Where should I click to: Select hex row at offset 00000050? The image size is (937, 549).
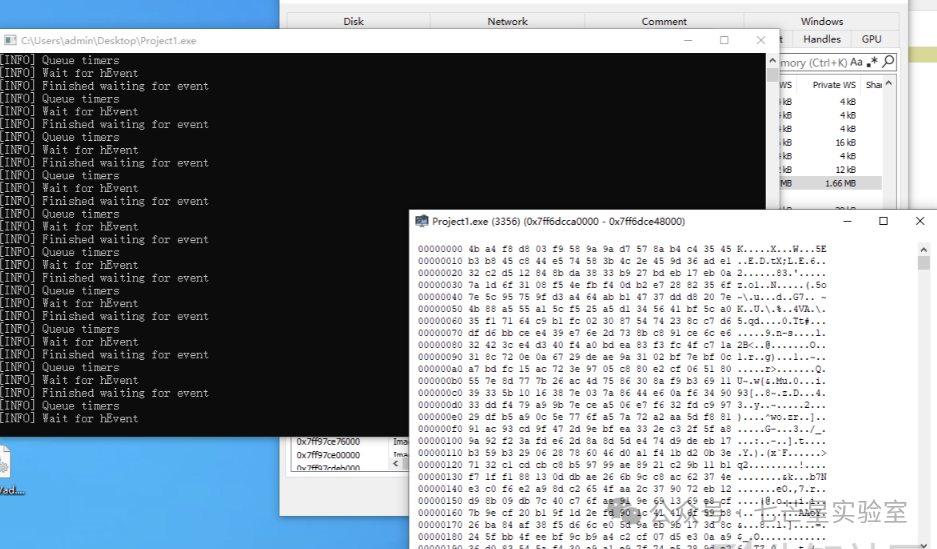(621, 309)
